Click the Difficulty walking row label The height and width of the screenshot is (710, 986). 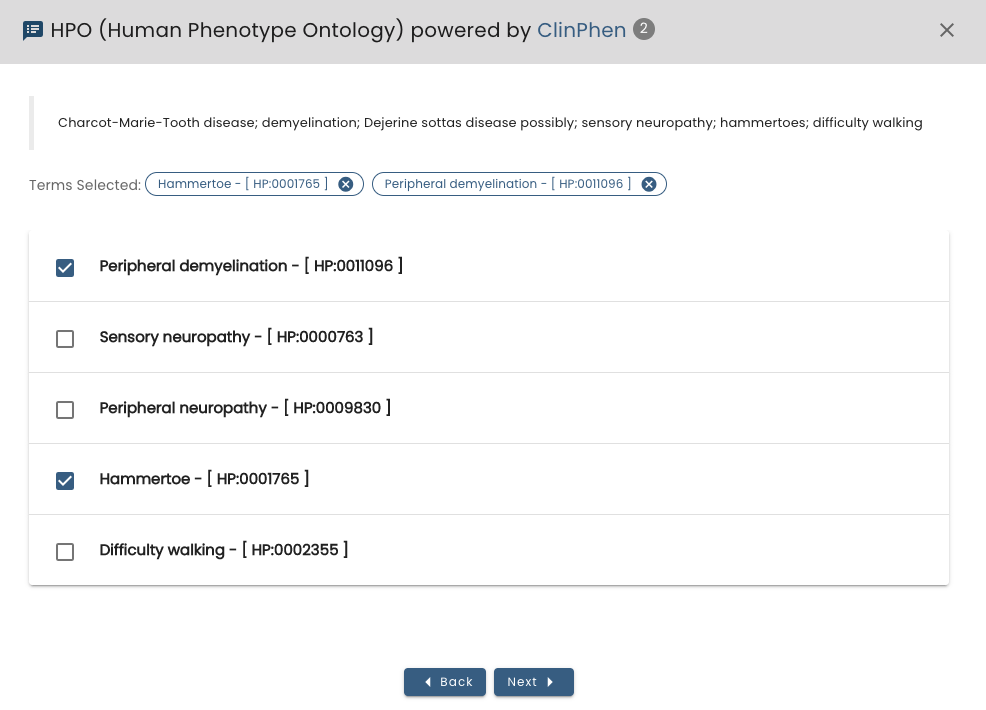tap(224, 550)
